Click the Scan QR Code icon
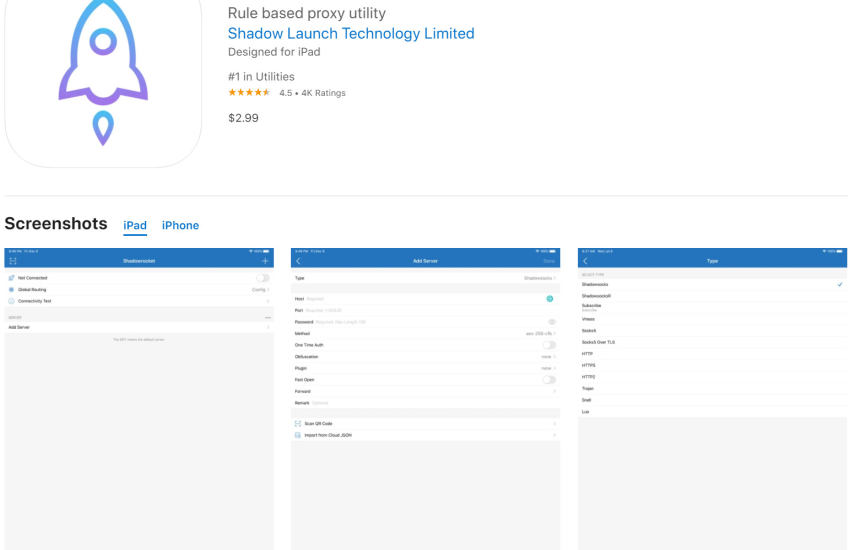This screenshot has width=850, height=550. [x=298, y=424]
